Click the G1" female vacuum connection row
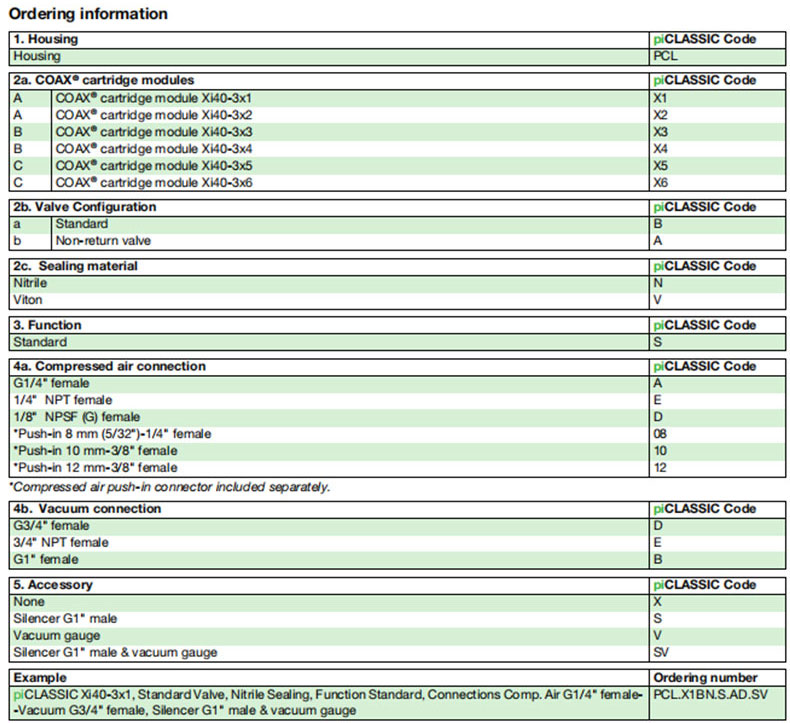Screen dimensions: 790x723 coord(47,559)
